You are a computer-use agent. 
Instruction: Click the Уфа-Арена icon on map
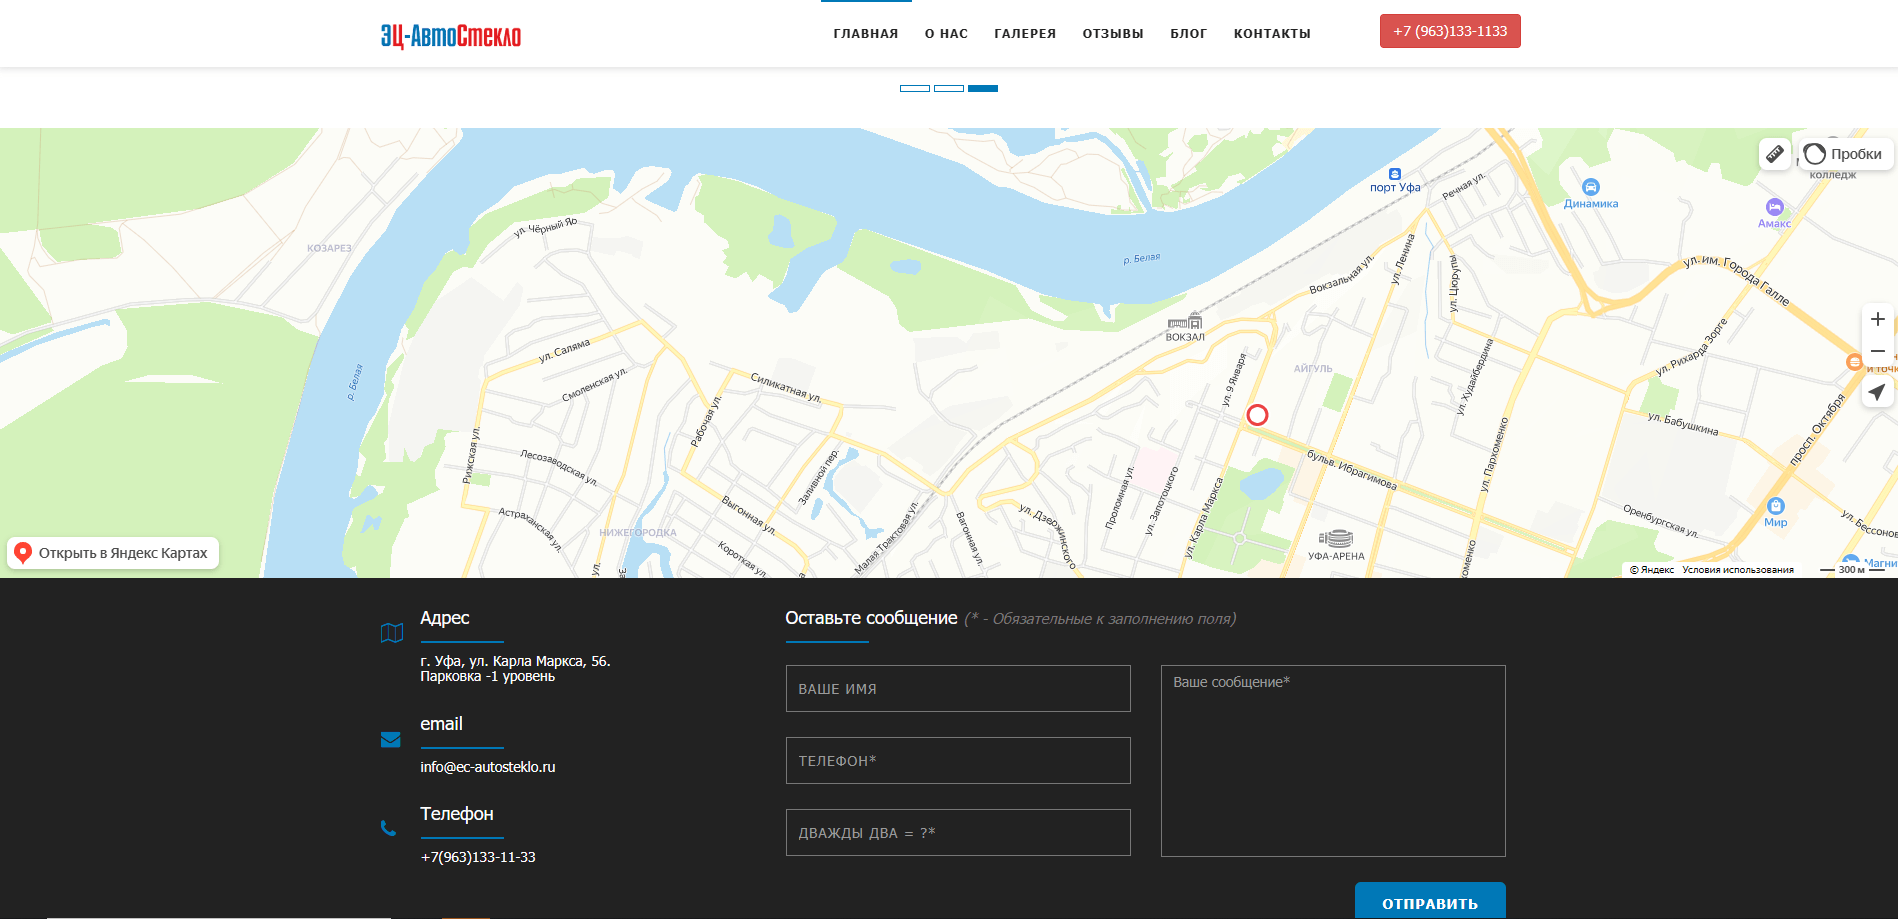pos(1336,539)
